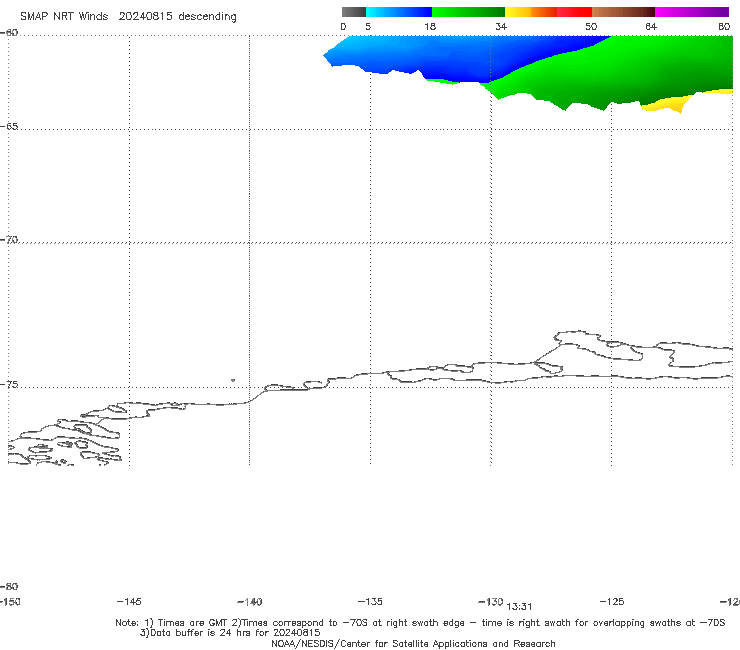Click latitude axis label '-65'
The height and width of the screenshot is (650, 740).
click(9, 127)
